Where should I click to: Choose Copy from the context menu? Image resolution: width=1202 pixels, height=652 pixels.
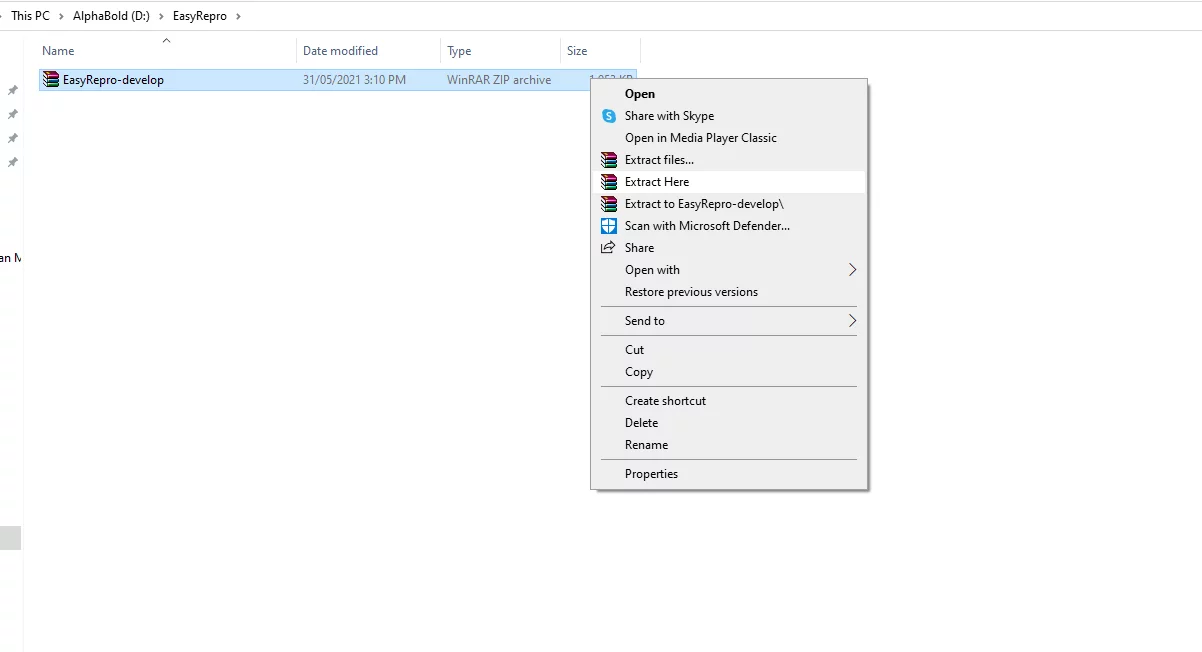click(x=728, y=372)
